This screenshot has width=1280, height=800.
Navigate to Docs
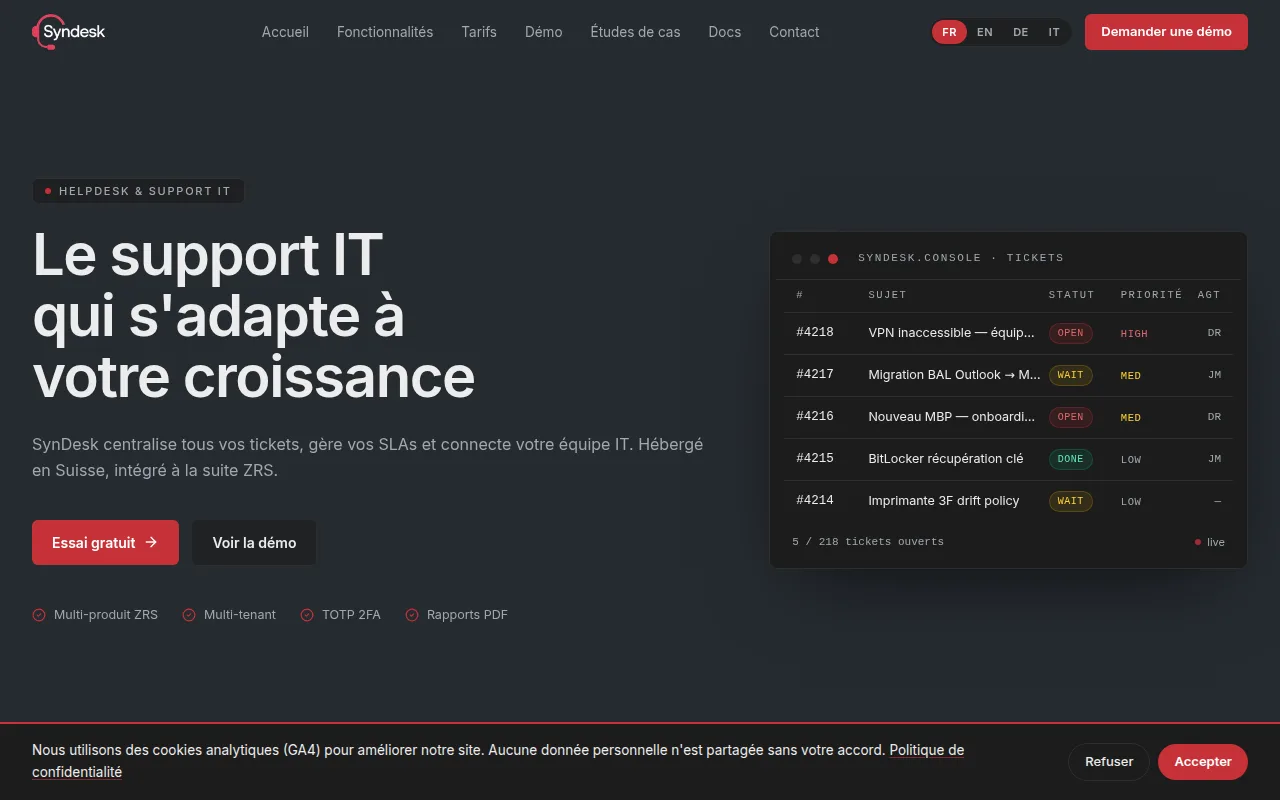tap(725, 32)
